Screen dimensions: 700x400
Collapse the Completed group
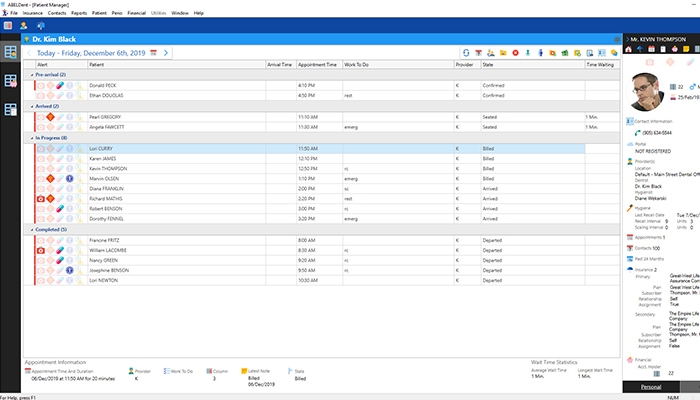click(31, 229)
